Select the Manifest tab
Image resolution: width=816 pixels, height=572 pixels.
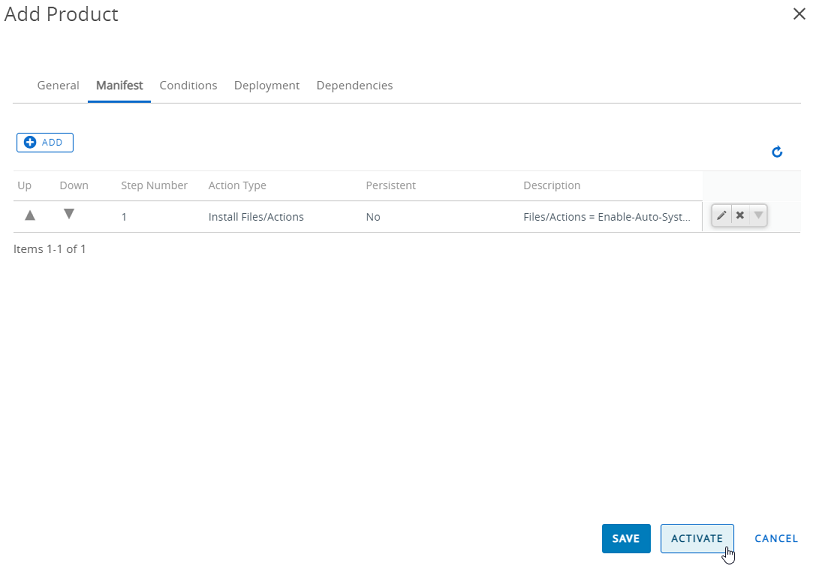[x=119, y=85]
